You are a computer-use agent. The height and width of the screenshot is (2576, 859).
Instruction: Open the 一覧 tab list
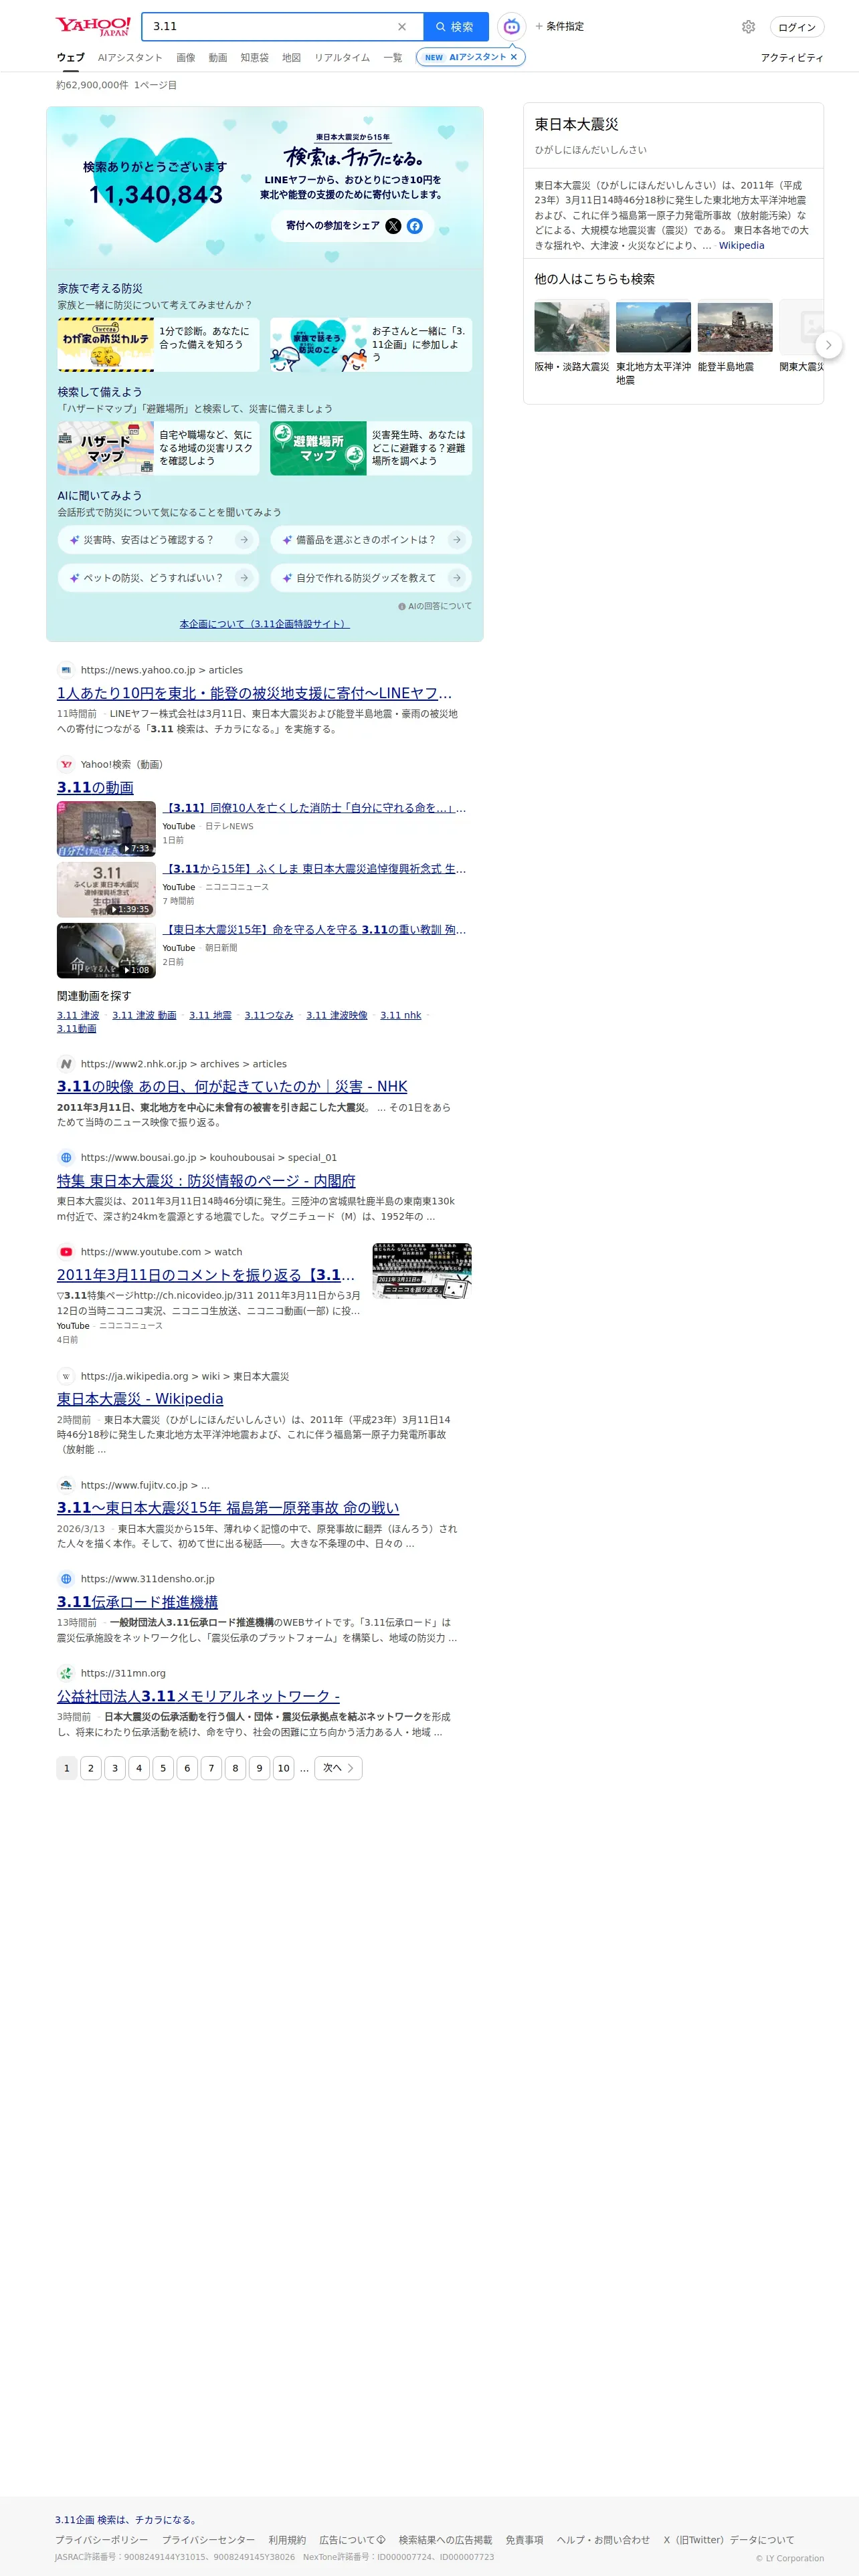[393, 58]
